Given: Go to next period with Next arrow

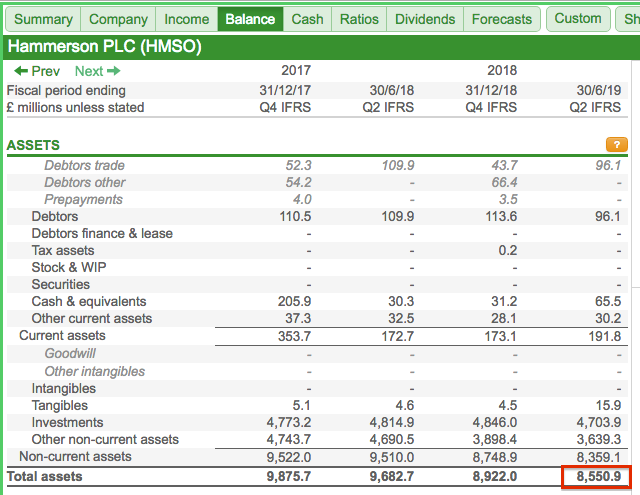Looking at the screenshot, I should point(98,71).
